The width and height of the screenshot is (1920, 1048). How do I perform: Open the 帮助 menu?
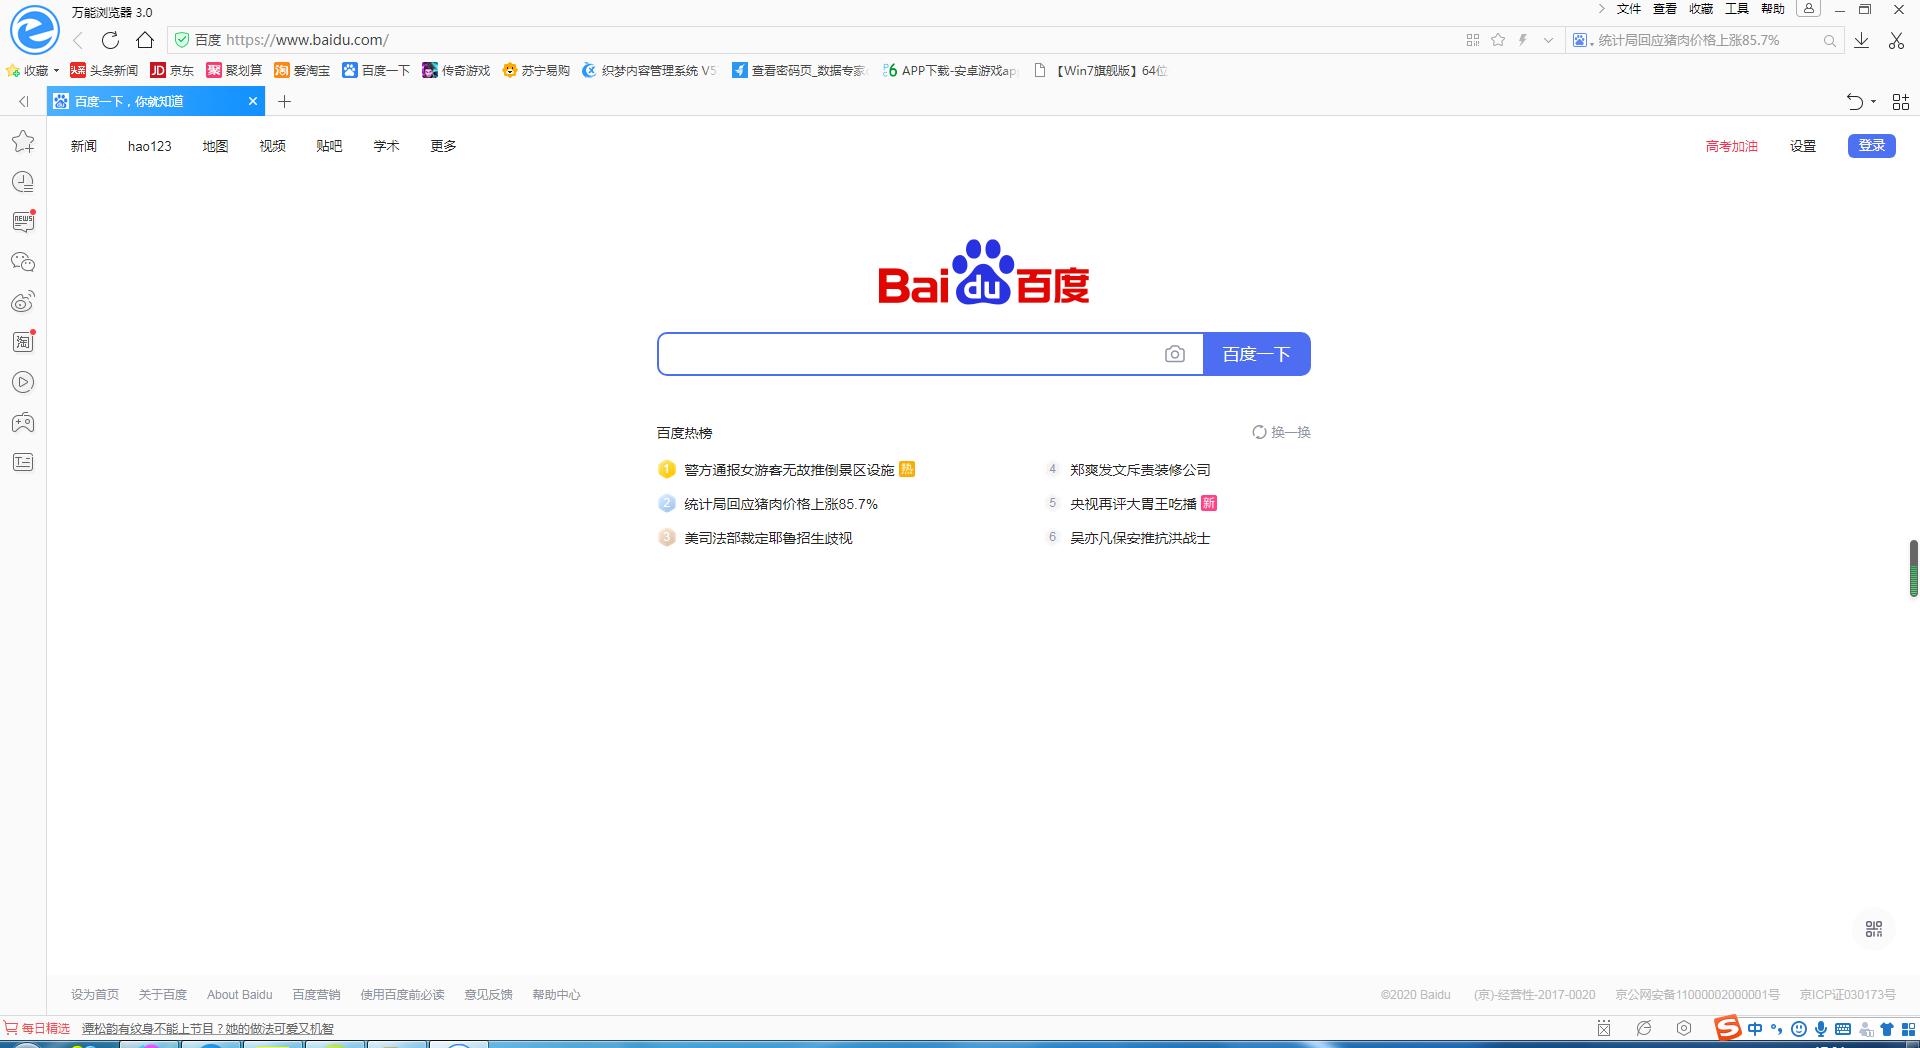tap(1773, 9)
